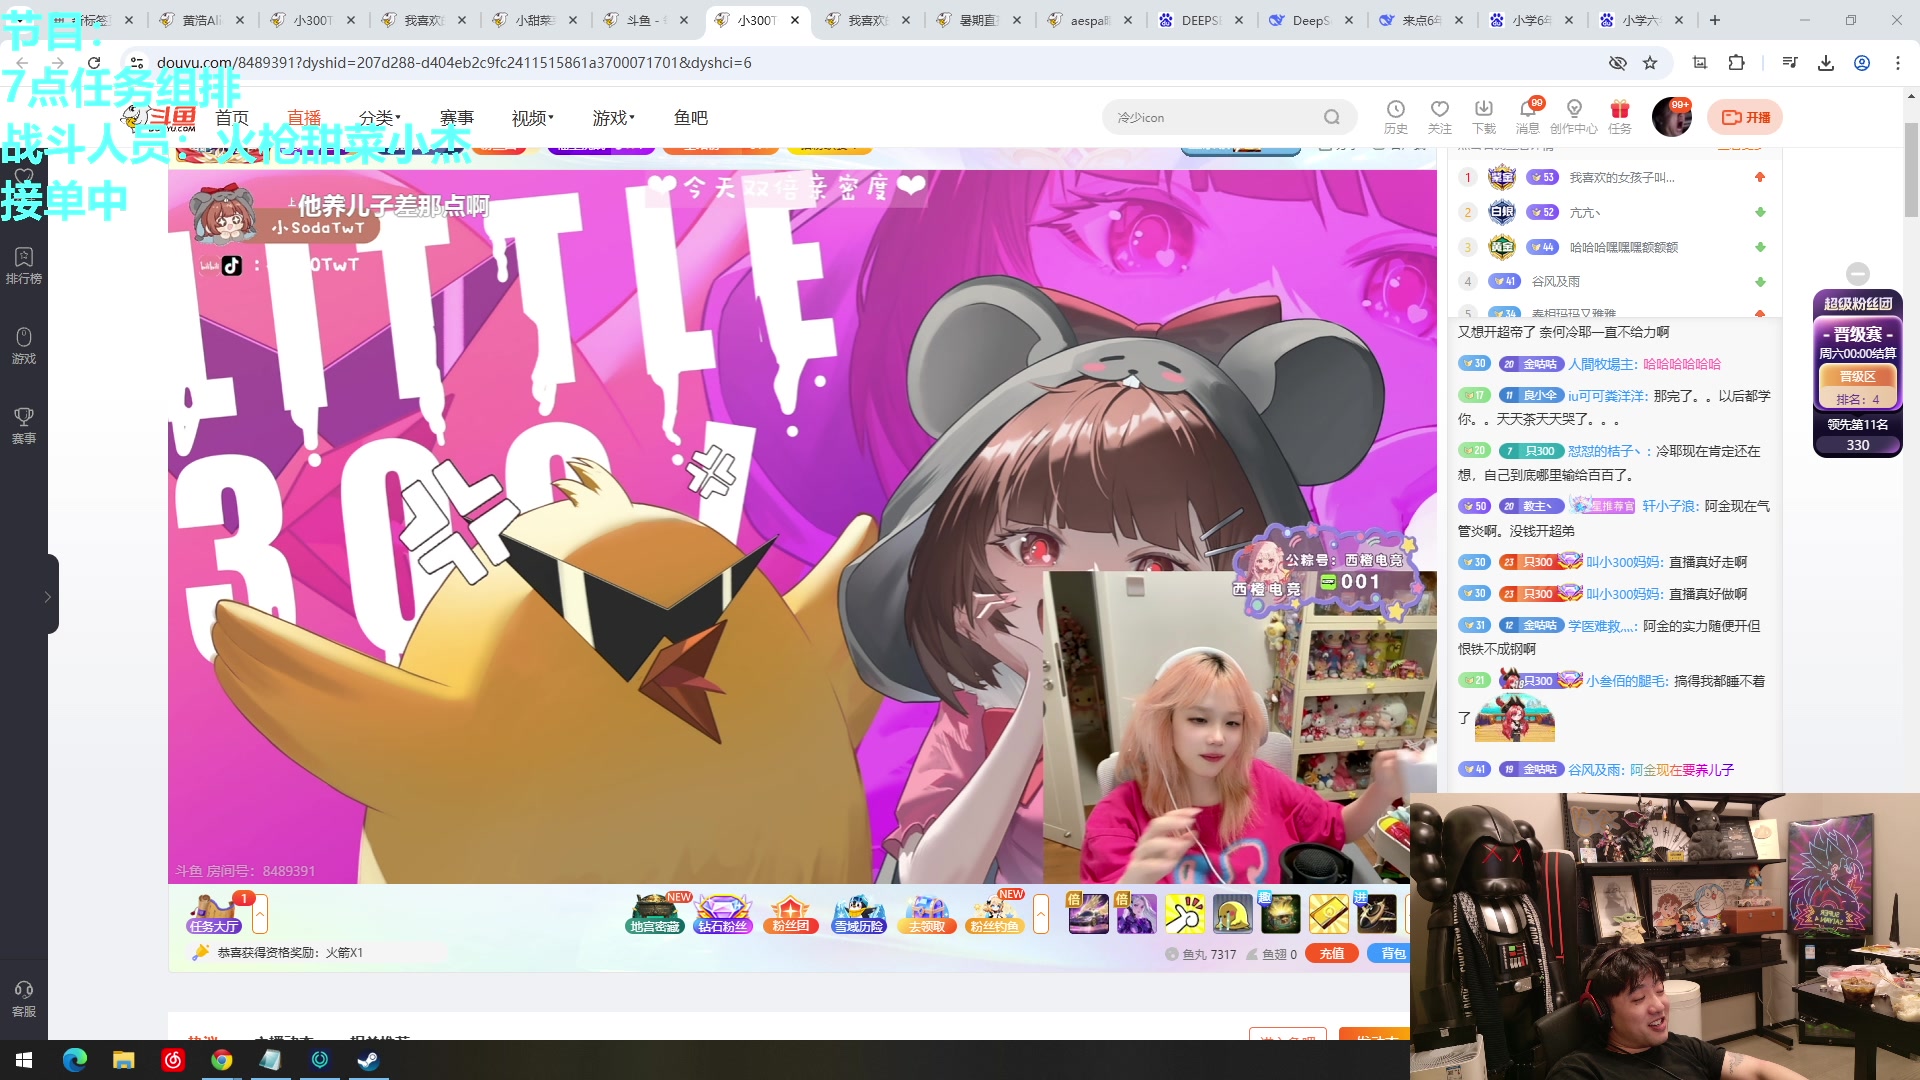This screenshot has width=1920, height=1080.
Task: Open 视频 dropdown in nav
Action: pyautogui.click(x=532, y=118)
